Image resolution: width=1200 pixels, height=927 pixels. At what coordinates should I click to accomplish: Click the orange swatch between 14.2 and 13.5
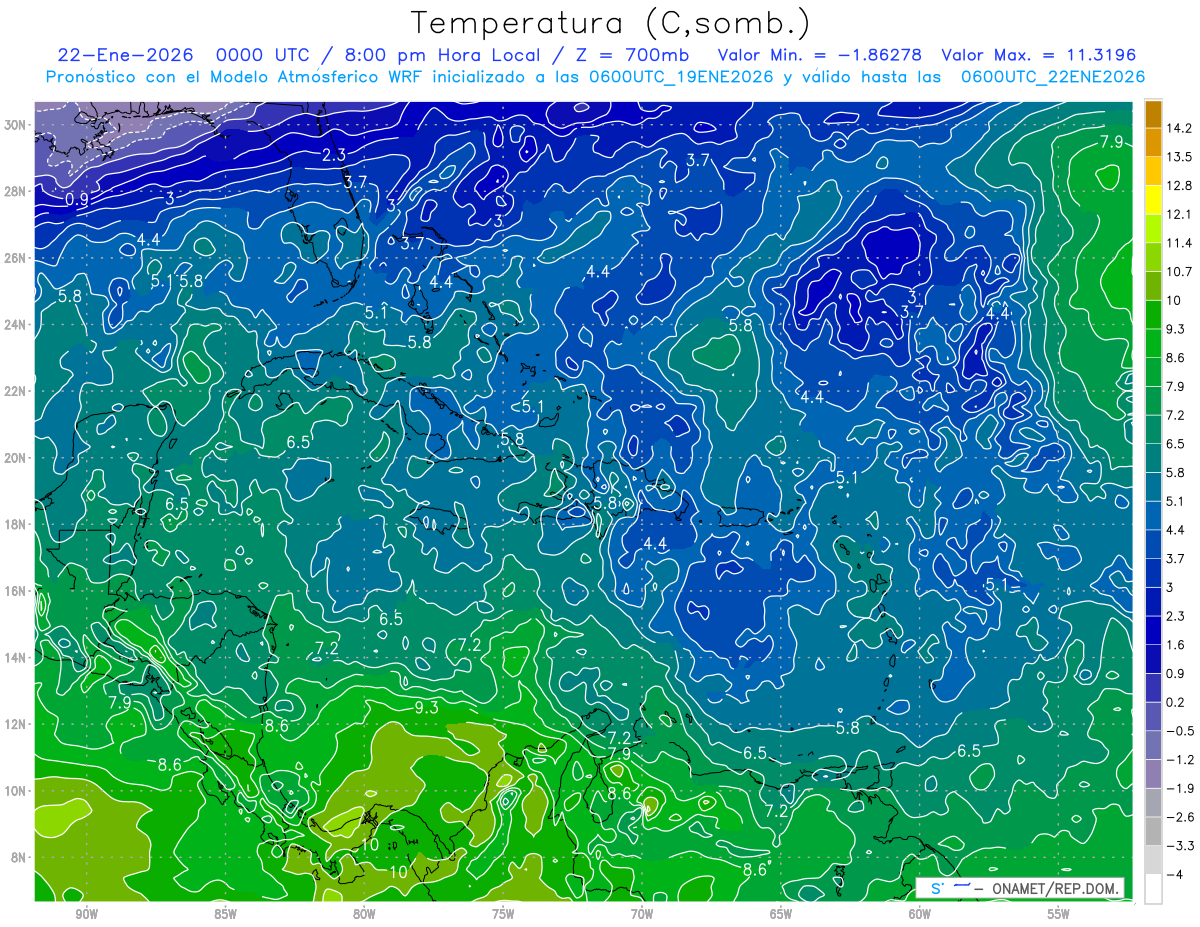tap(1153, 142)
